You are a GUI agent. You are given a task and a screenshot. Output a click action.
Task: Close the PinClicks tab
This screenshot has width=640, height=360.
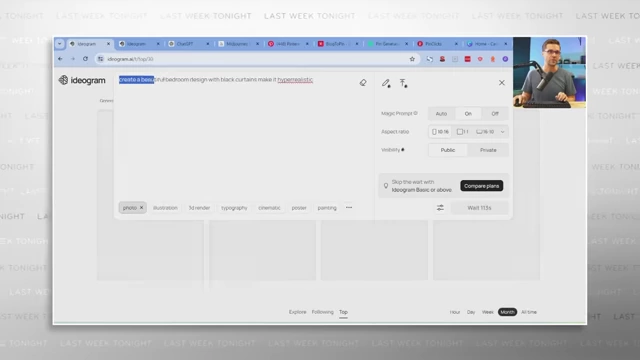[x=456, y=44]
